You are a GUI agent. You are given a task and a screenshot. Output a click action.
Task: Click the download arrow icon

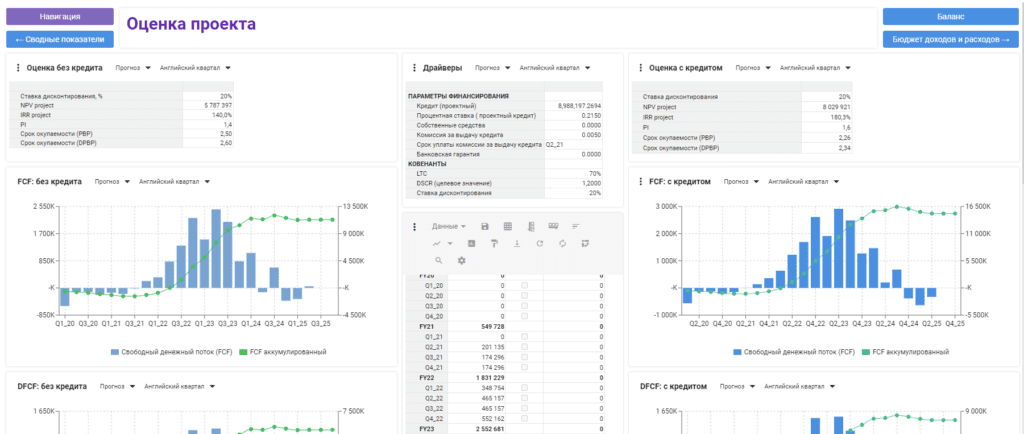(x=516, y=243)
